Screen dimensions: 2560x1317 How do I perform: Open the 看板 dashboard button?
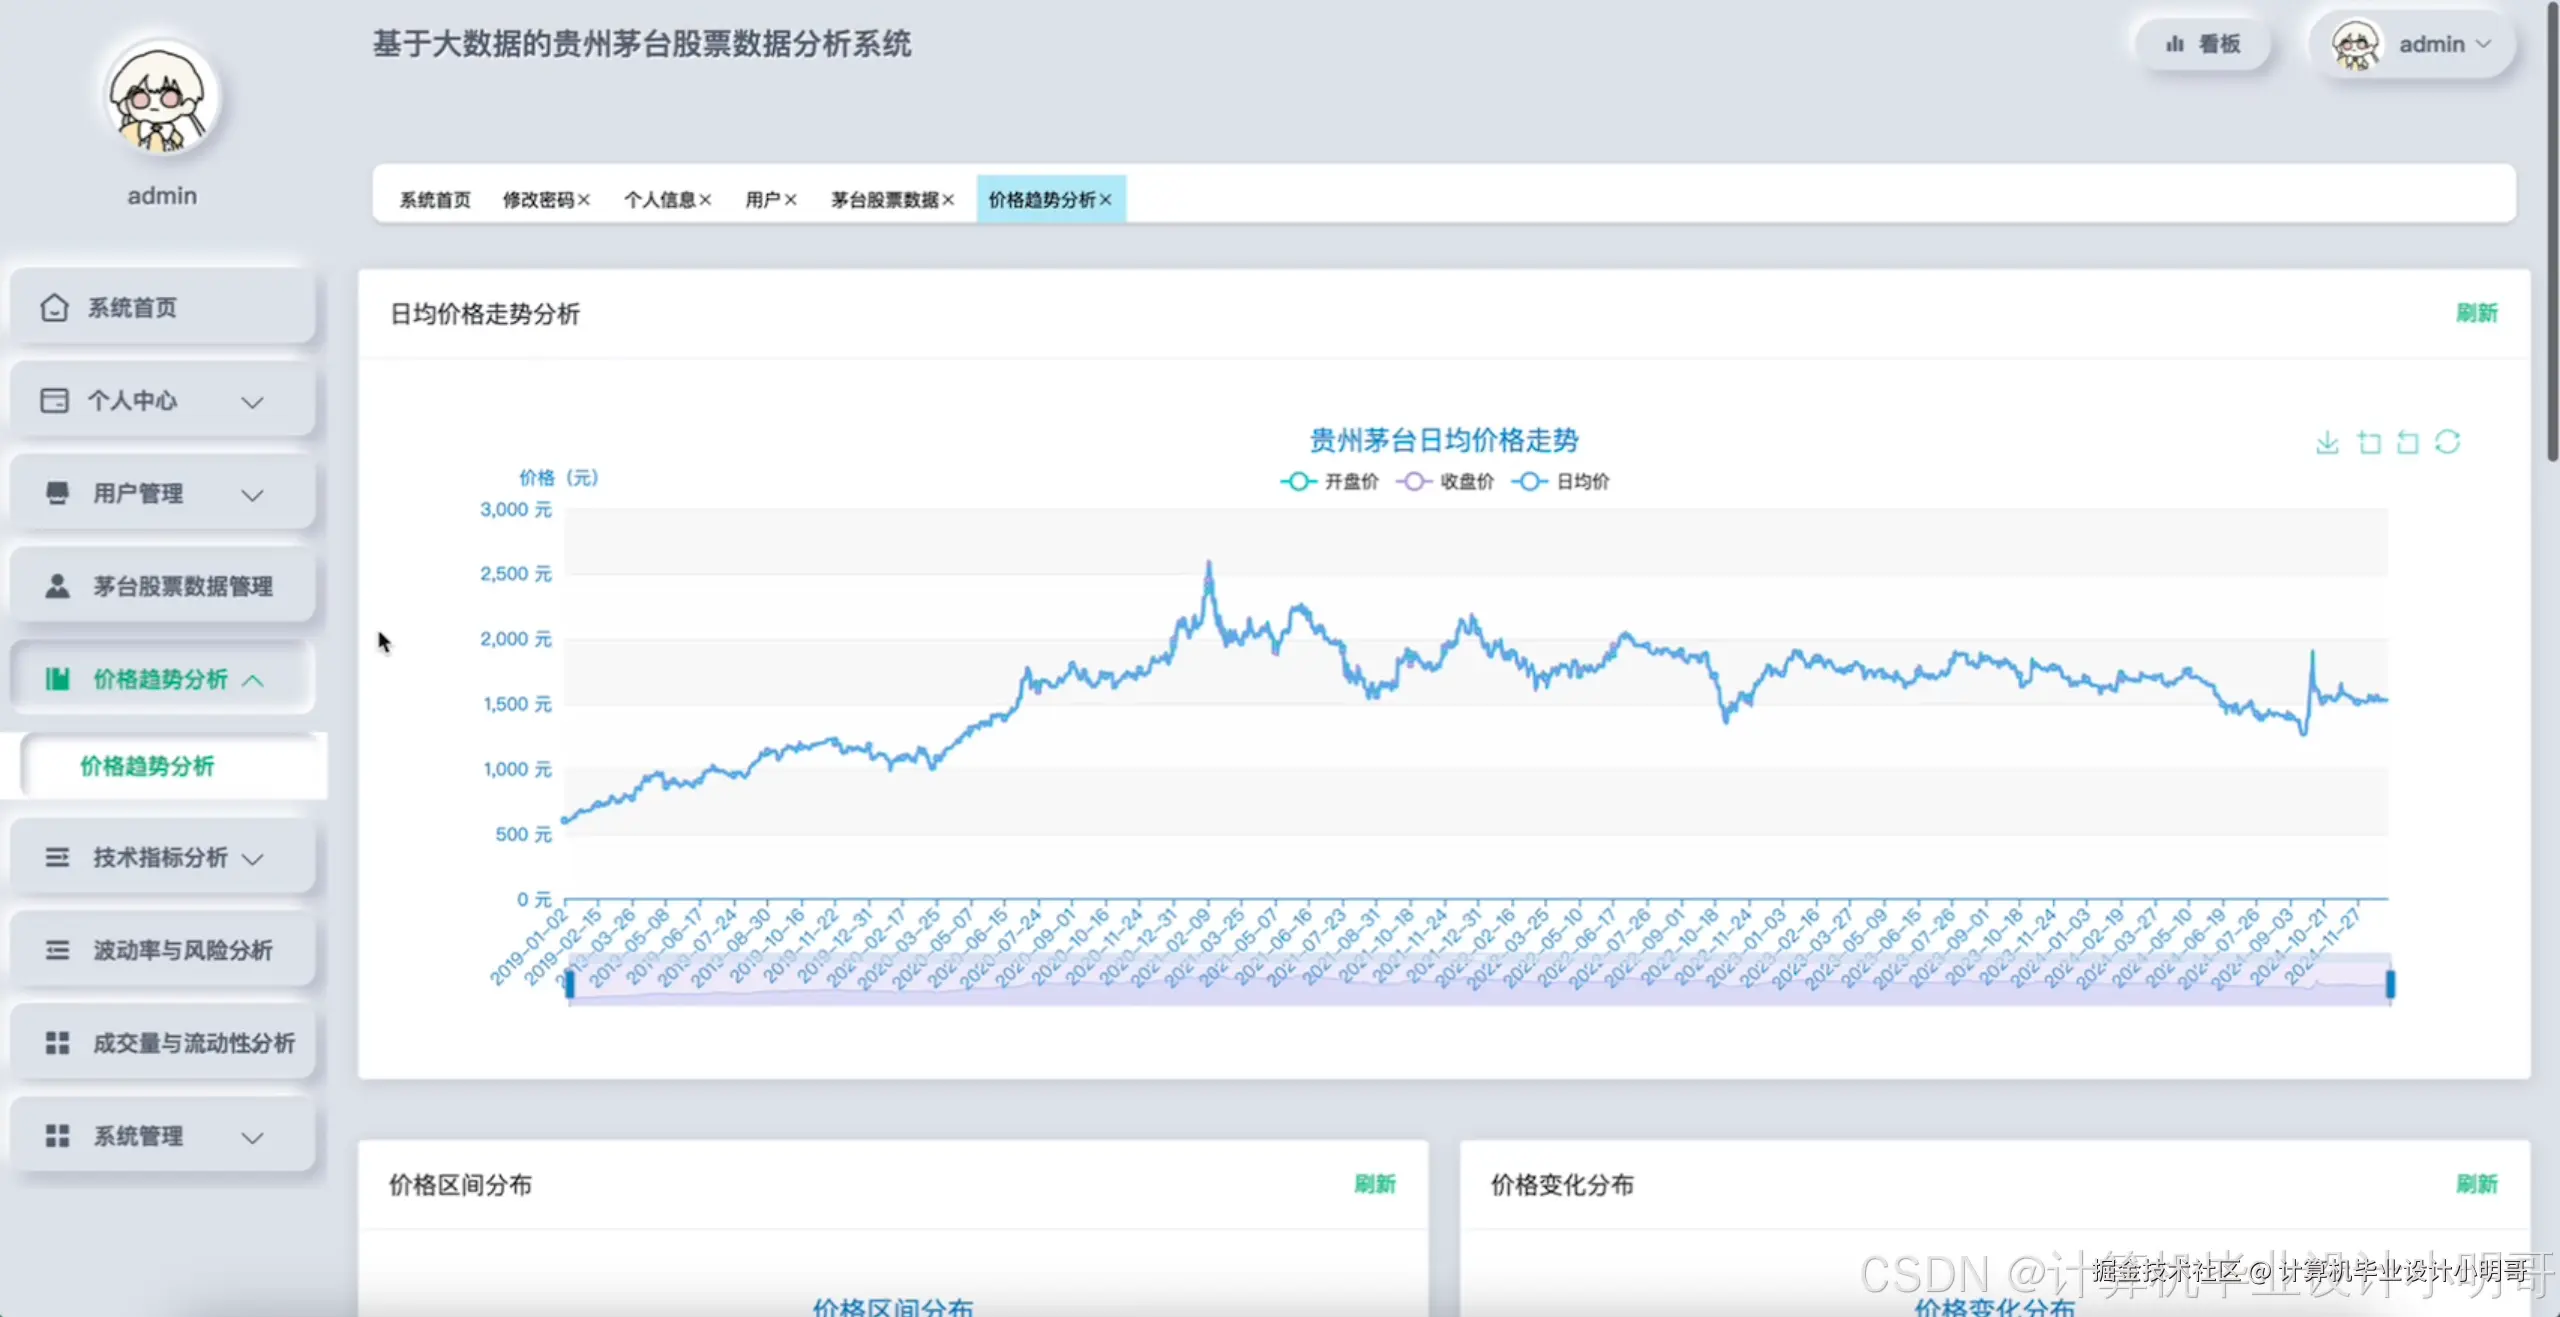tap(2203, 44)
